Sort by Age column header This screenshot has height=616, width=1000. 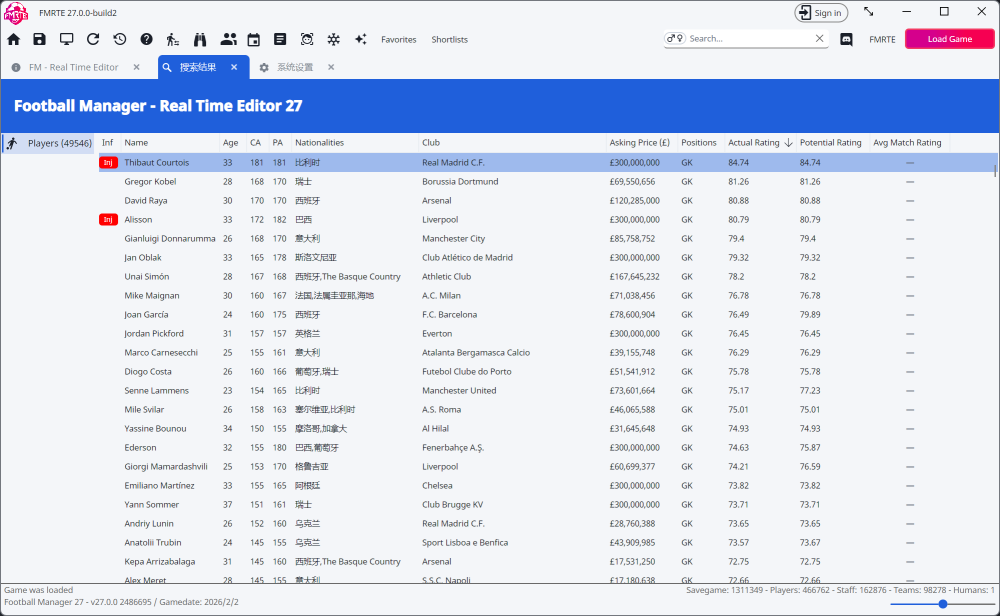point(231,143)
